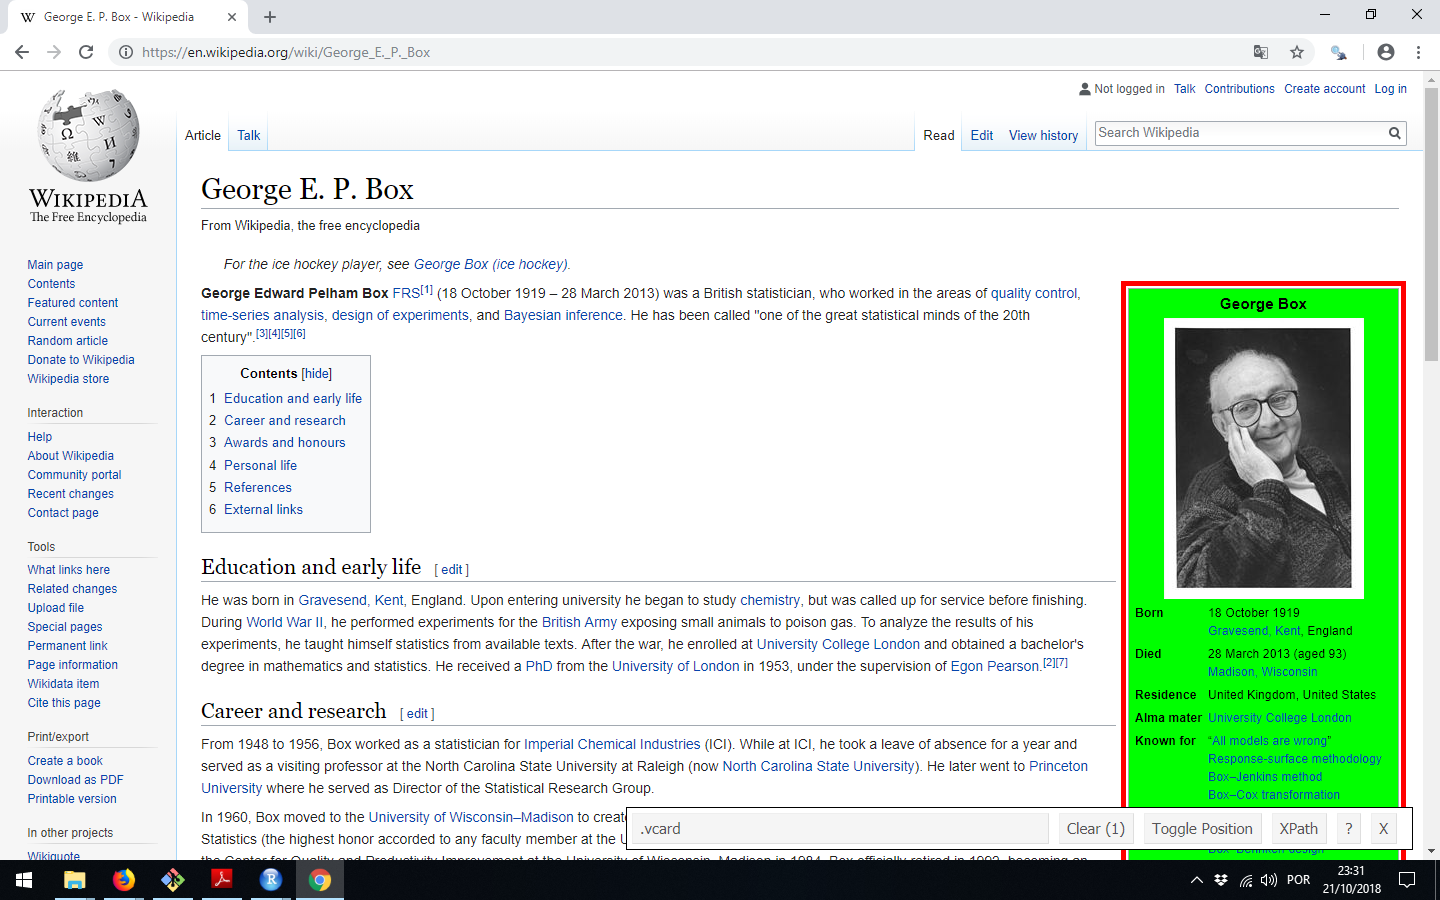Click the network Wi-Fi tray icon
This screenshot has width=1440, height=900.
(1245, 880)
